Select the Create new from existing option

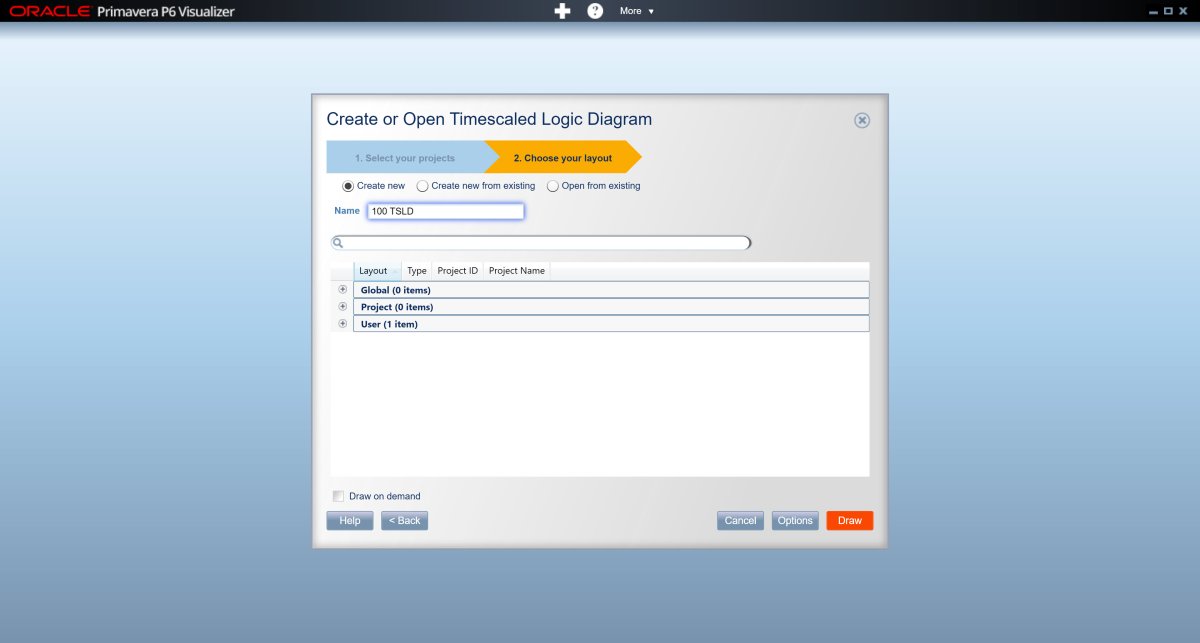click(x=421, y=186)
